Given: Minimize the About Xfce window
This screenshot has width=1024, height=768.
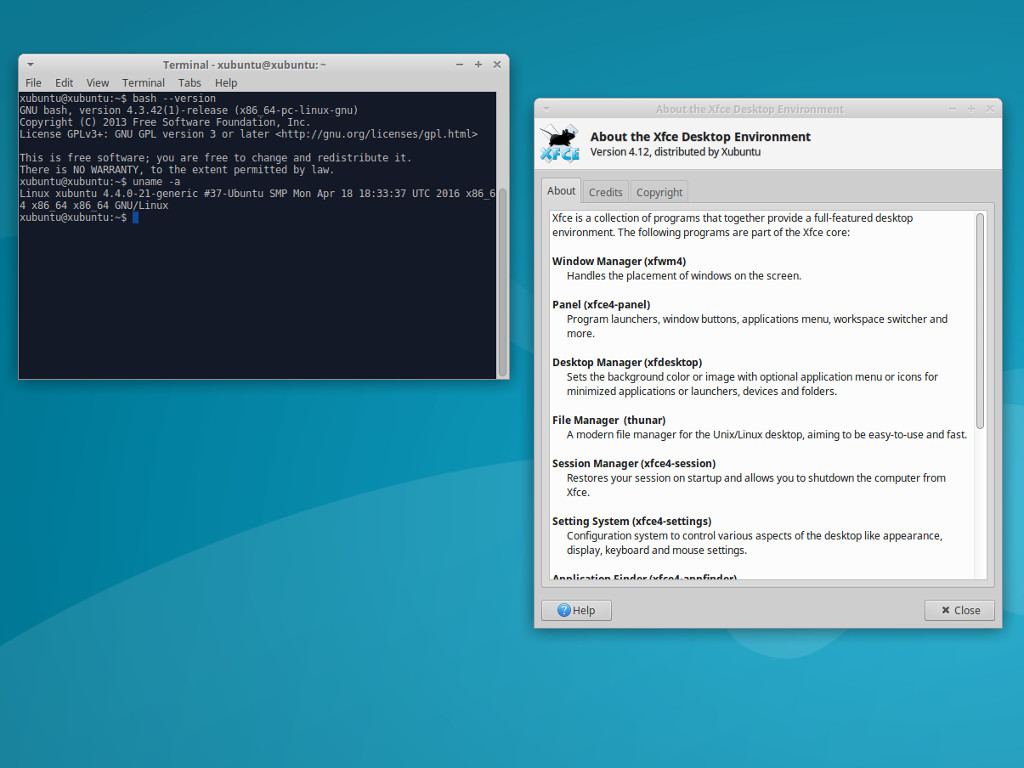Looking at the screenshot, I should pyautogui.click(x=953, y=109).
